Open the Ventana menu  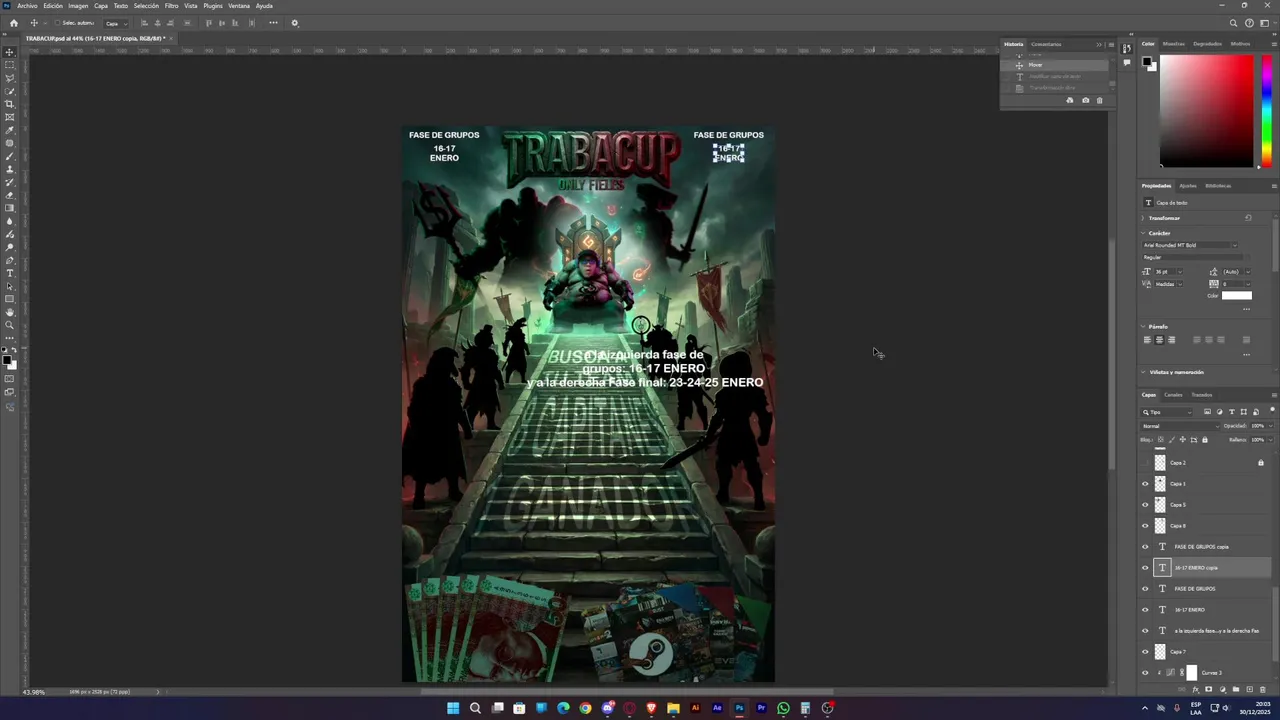tap(239, 6)
